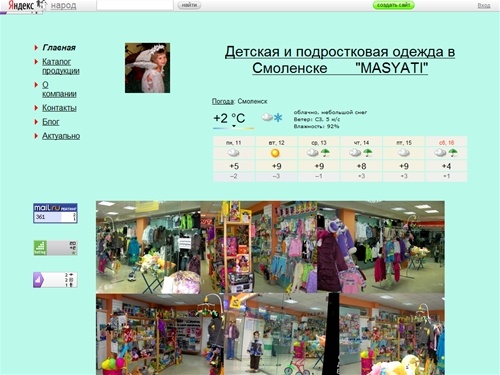The width and height of the screenshot is (500, 375).
Task: Focus the Yandex search input field
Action: point(135,5)
